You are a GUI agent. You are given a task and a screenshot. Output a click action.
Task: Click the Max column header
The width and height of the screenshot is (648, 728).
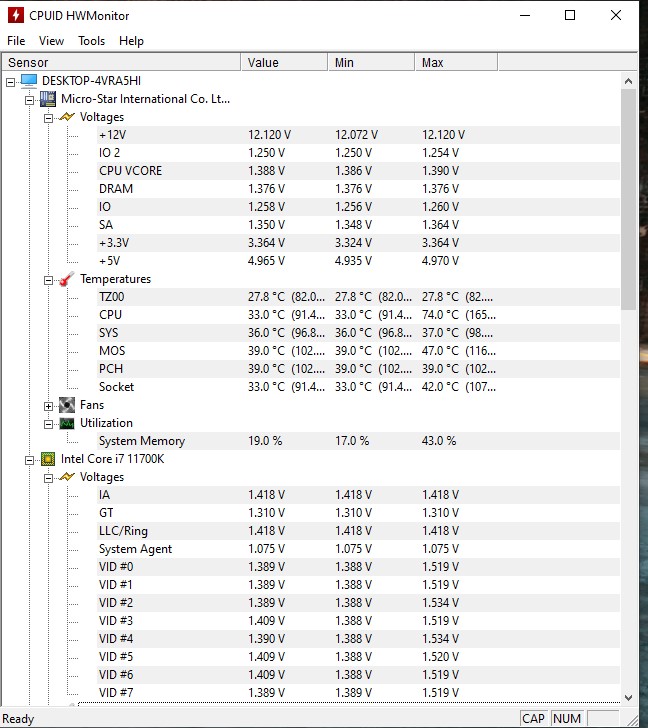click(456, 62)
